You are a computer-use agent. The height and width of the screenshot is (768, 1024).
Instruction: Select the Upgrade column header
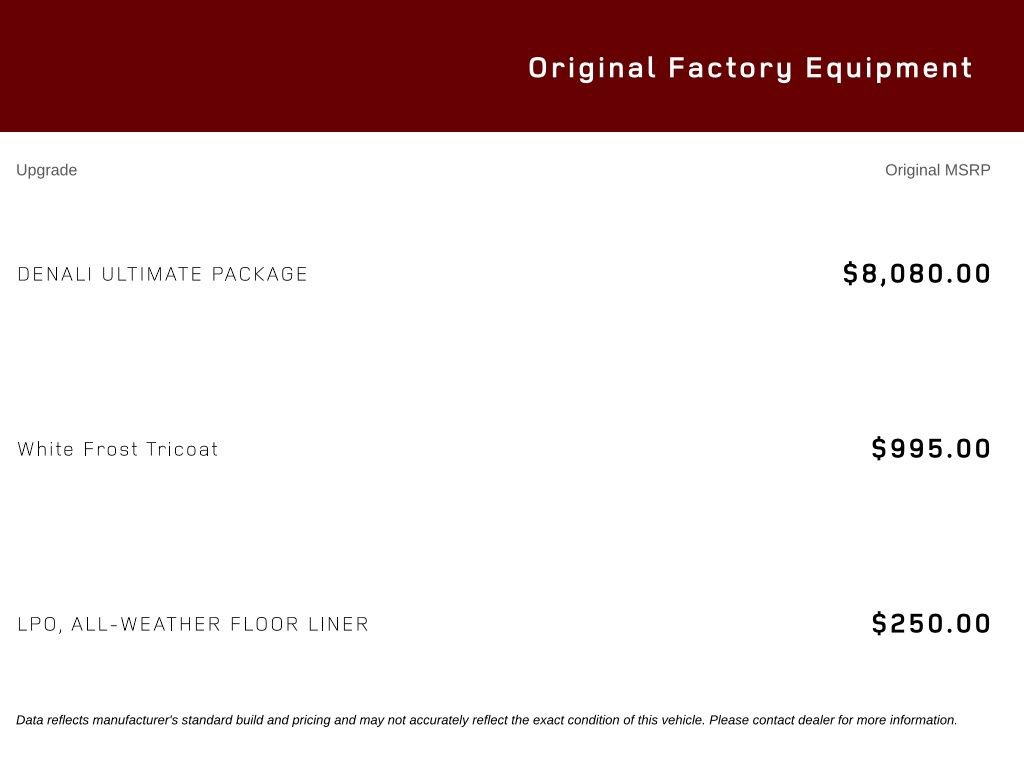[x=46, y=170]
